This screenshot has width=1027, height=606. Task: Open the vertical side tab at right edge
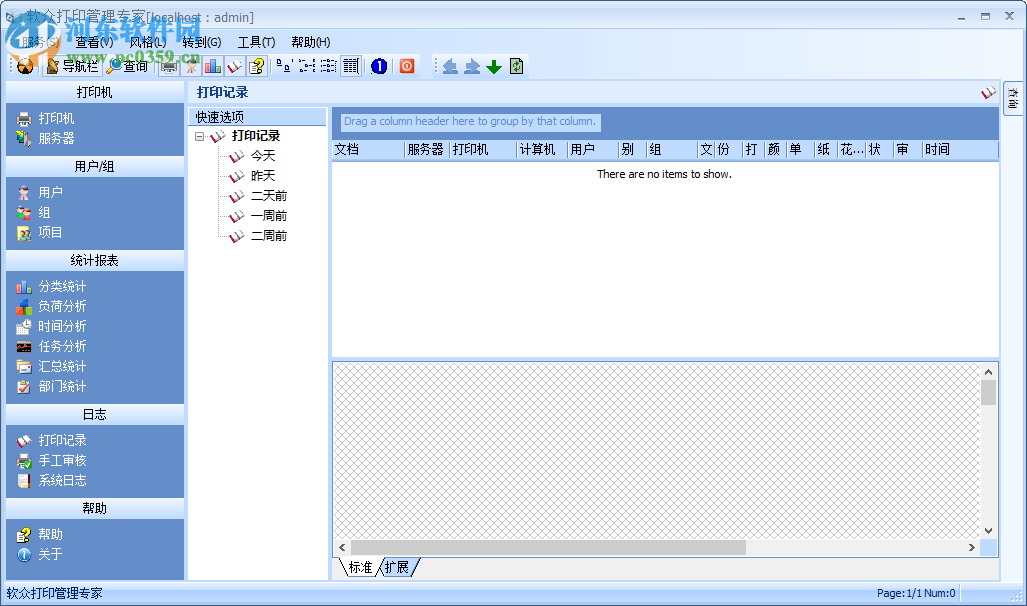coord(1013,99)
